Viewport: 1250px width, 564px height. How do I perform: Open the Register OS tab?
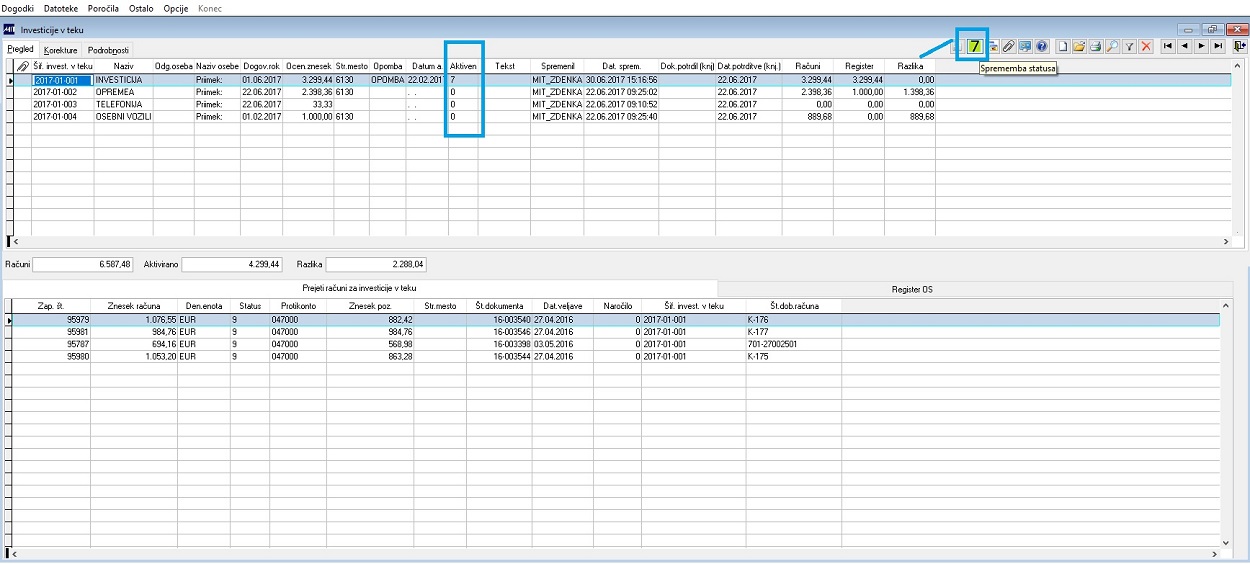pos(912,289)
